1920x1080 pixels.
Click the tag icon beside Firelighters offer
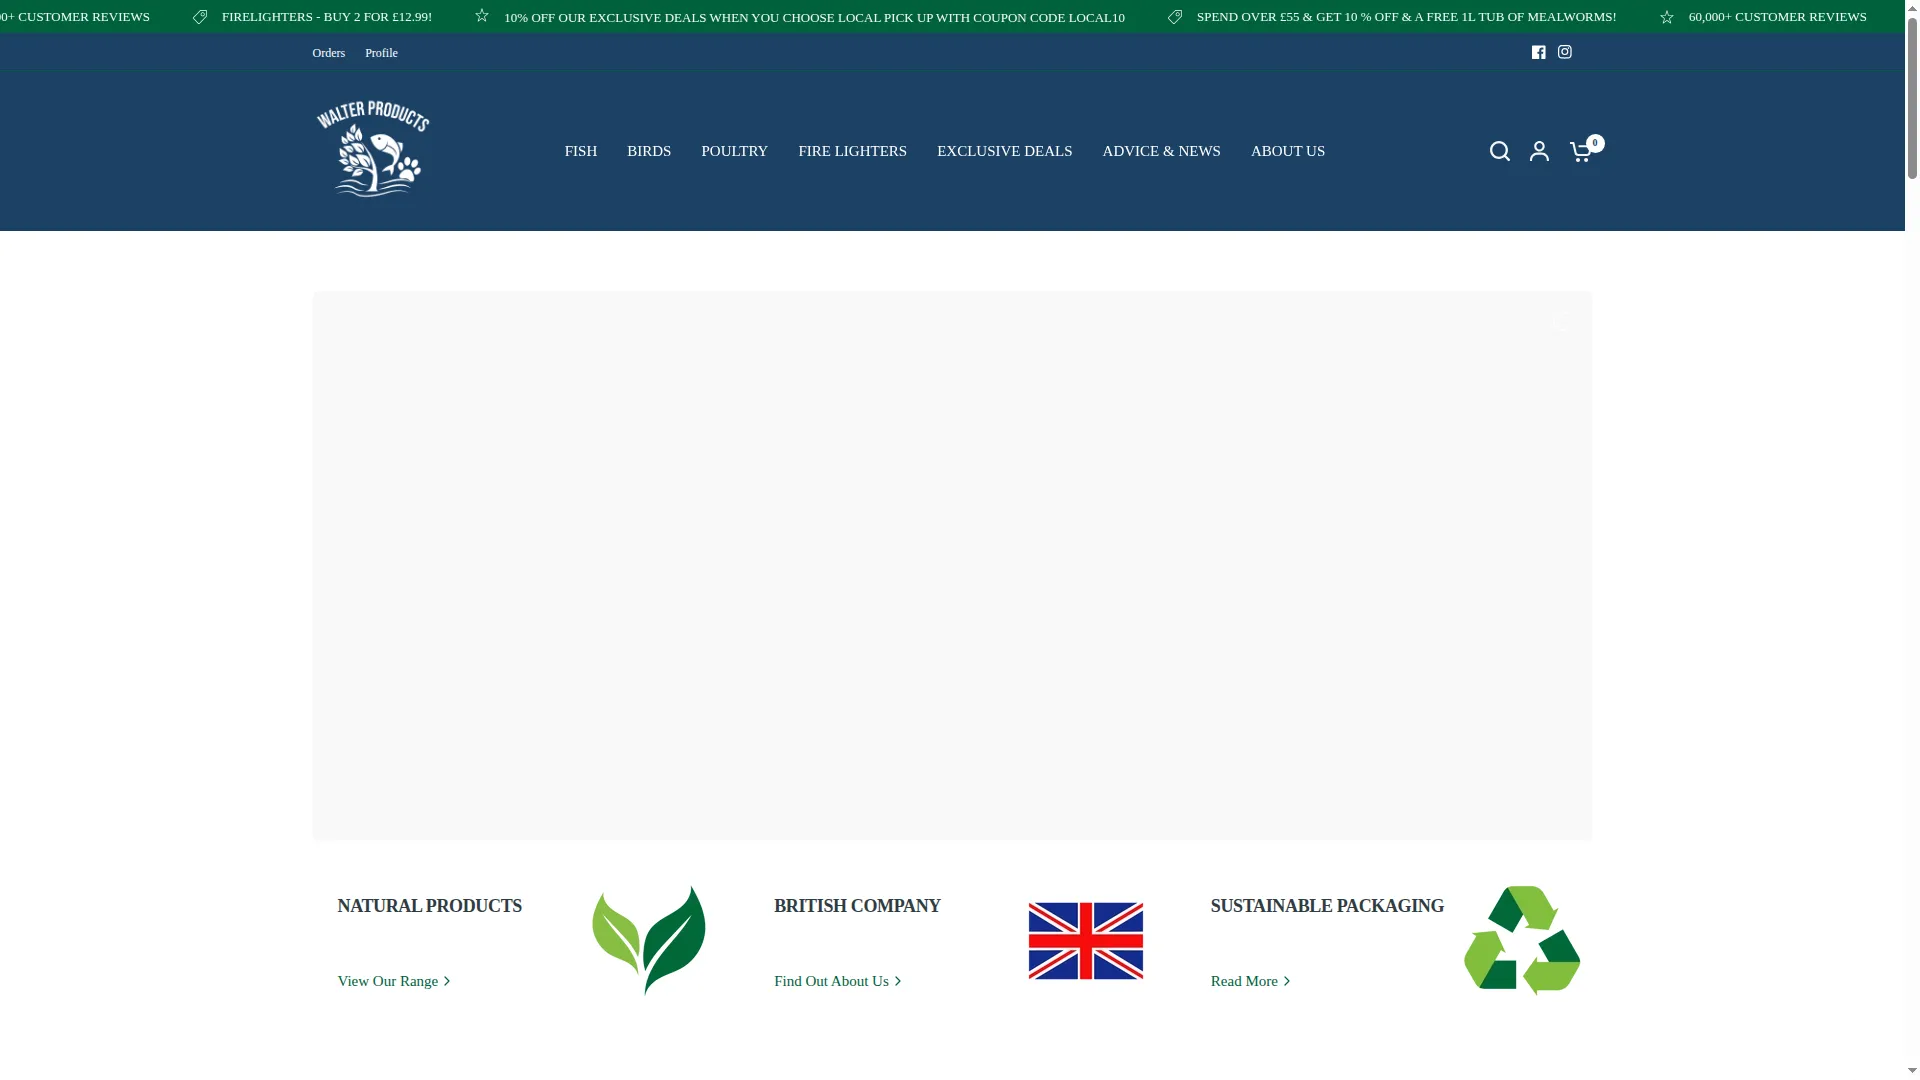(x=200, y=17)
